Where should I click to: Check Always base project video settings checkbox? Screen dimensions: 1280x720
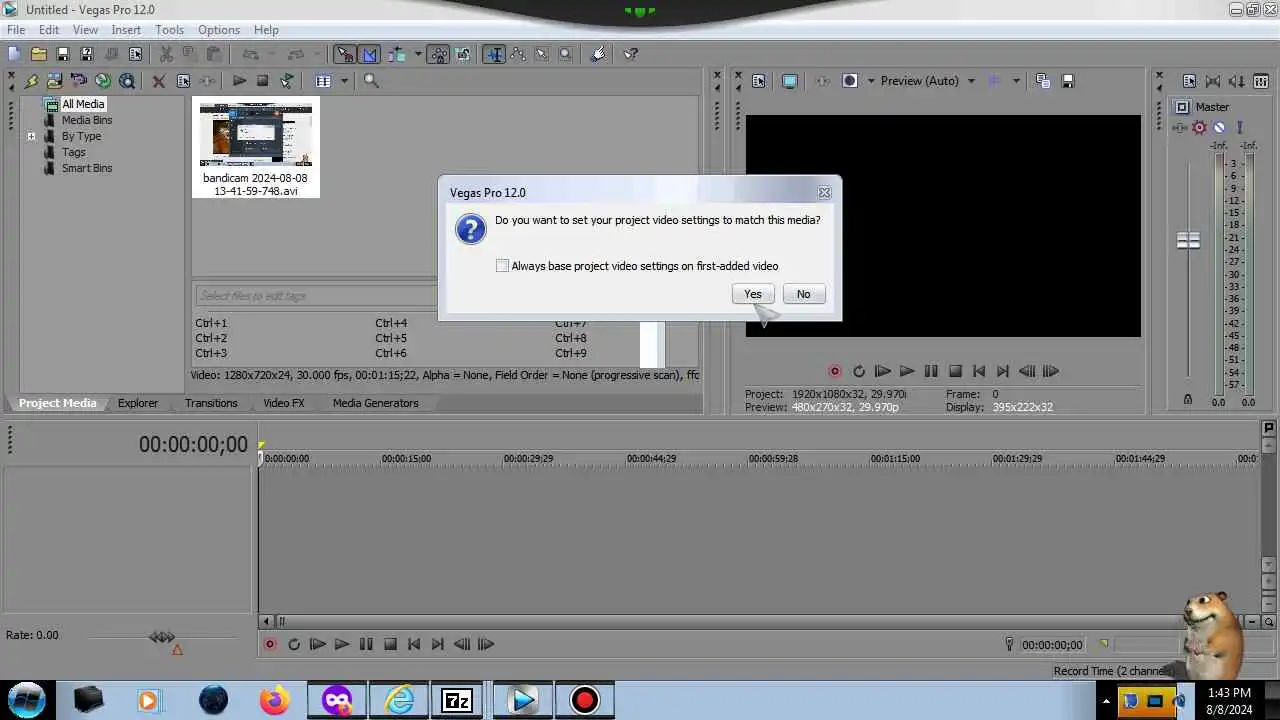pyautogui.click(x=502, y=266)
